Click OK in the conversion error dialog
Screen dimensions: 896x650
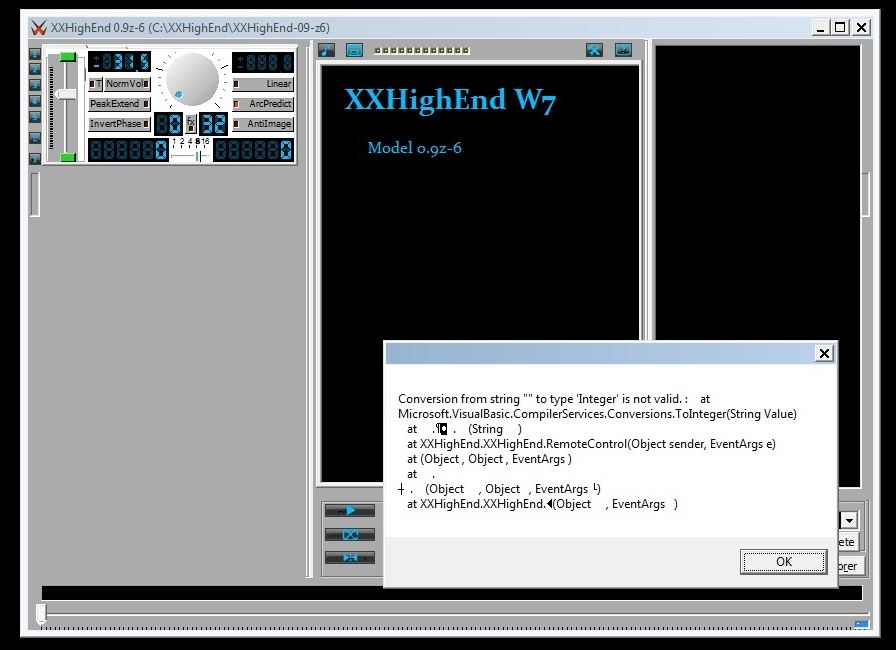[x=783, y=561]
